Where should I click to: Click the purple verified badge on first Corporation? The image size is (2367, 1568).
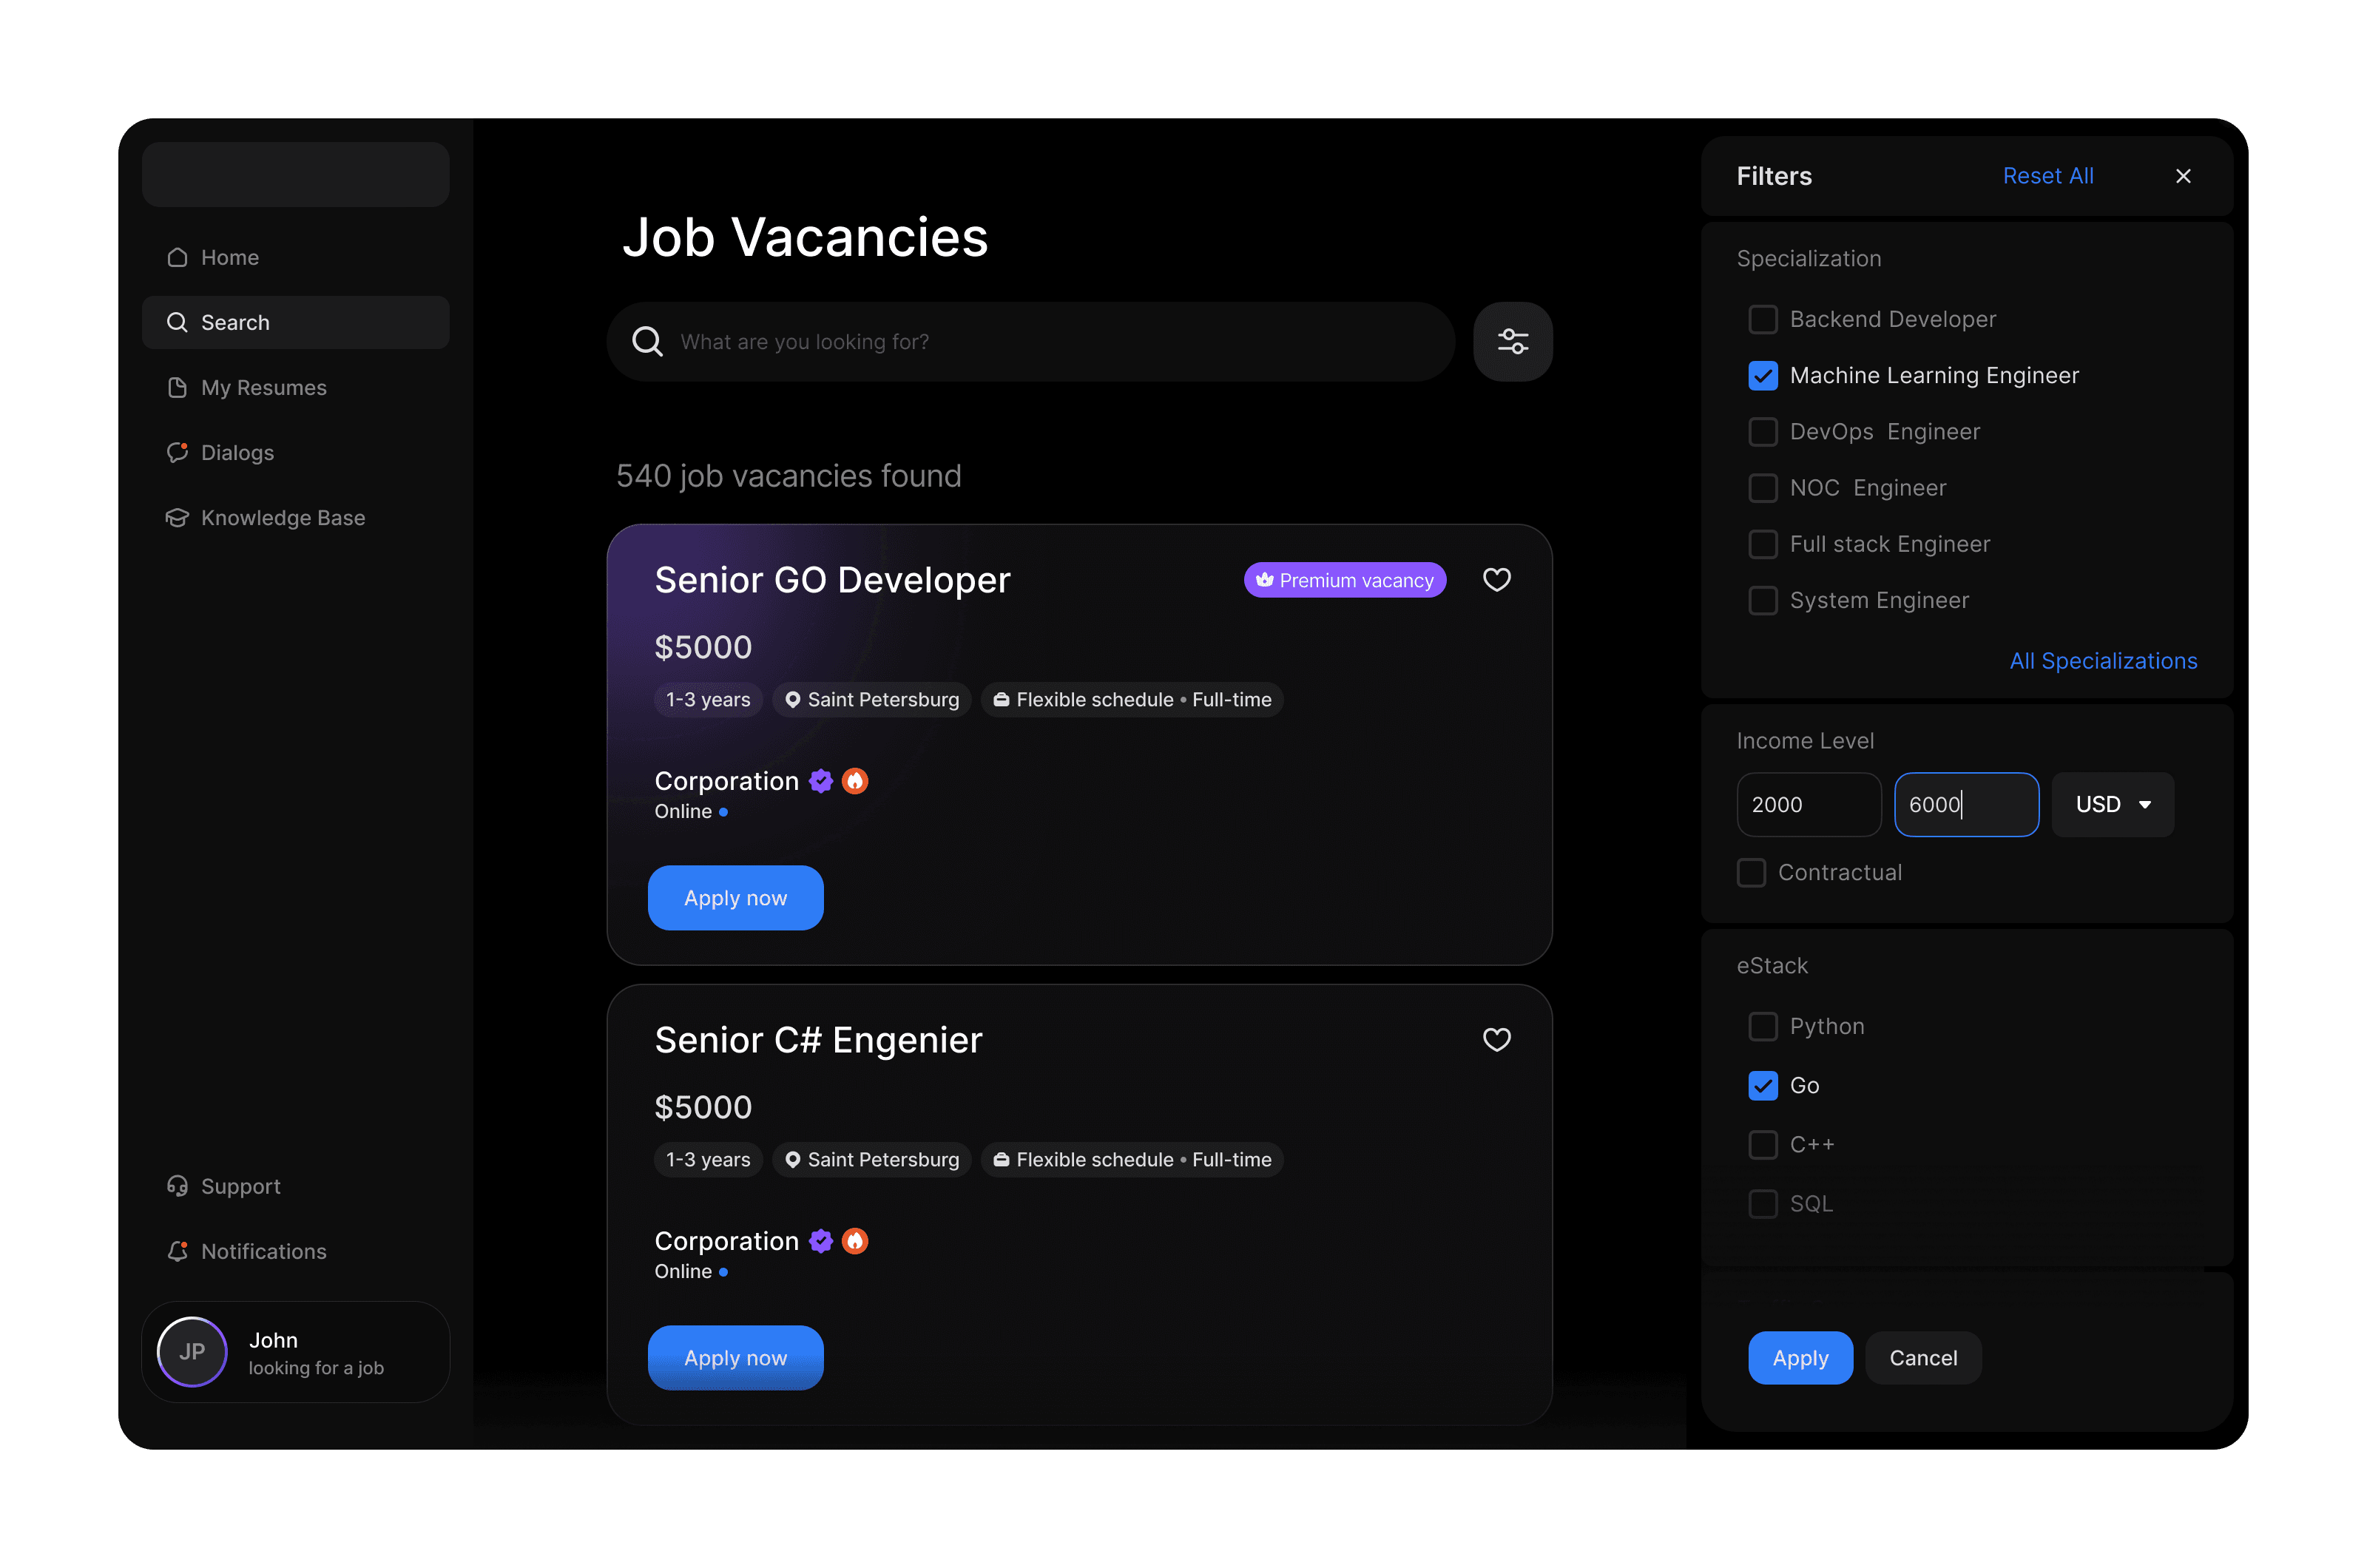pyautogui.click(x=821, y=781)
